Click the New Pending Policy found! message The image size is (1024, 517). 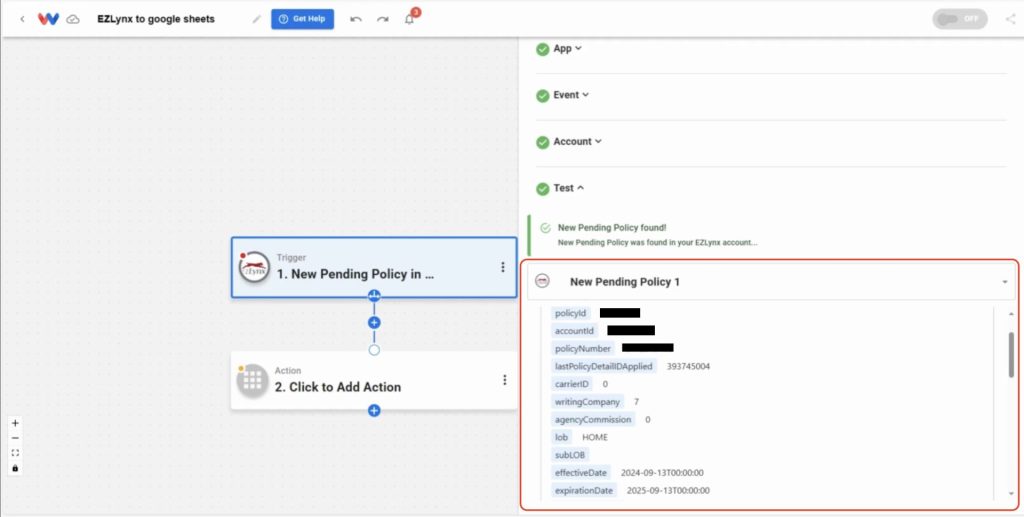612,228
